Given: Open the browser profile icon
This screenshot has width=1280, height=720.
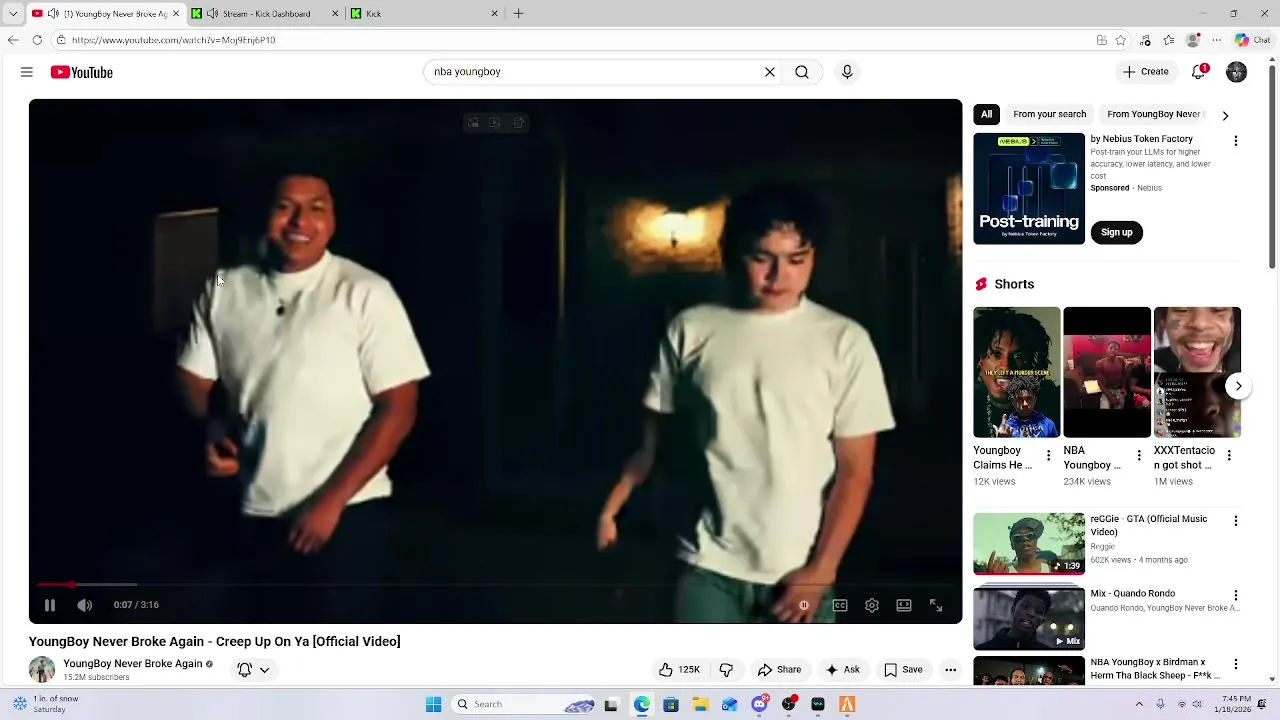Looking at the screenshot, I should [1193, 40].
